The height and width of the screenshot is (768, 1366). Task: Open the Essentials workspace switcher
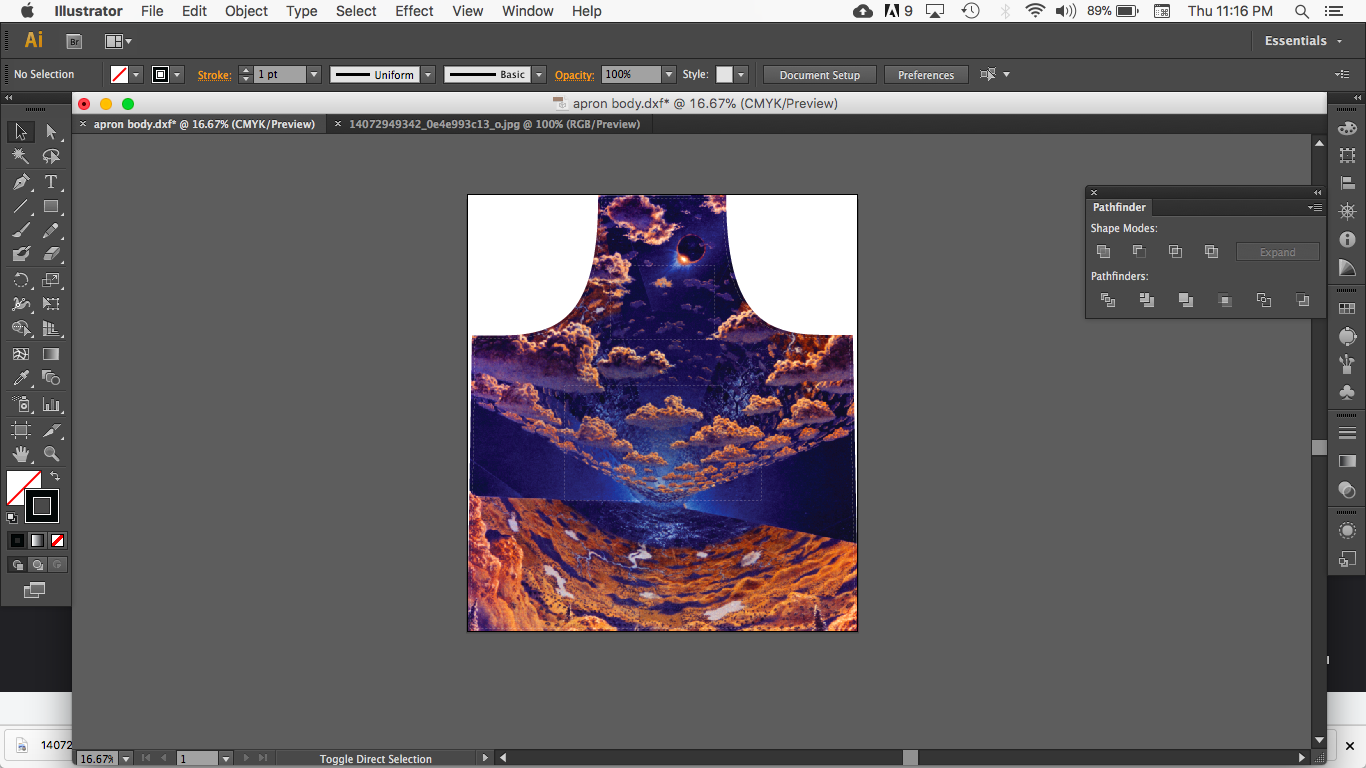(1302, 41)
